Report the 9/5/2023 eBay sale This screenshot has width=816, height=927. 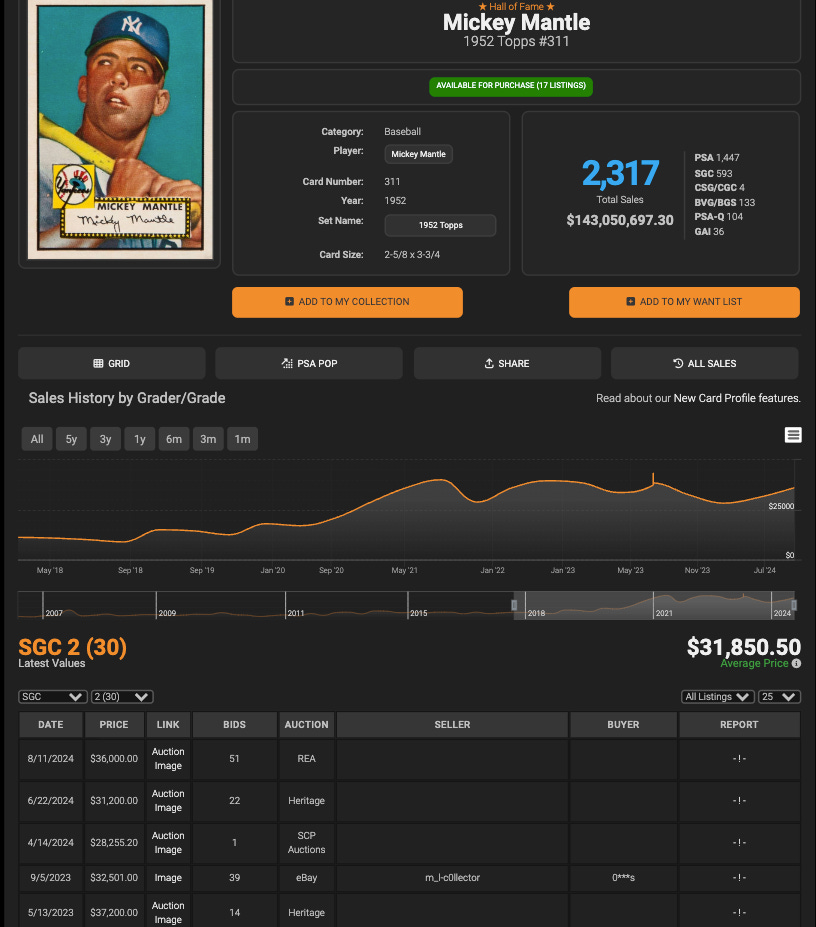[x=739, y=878]
